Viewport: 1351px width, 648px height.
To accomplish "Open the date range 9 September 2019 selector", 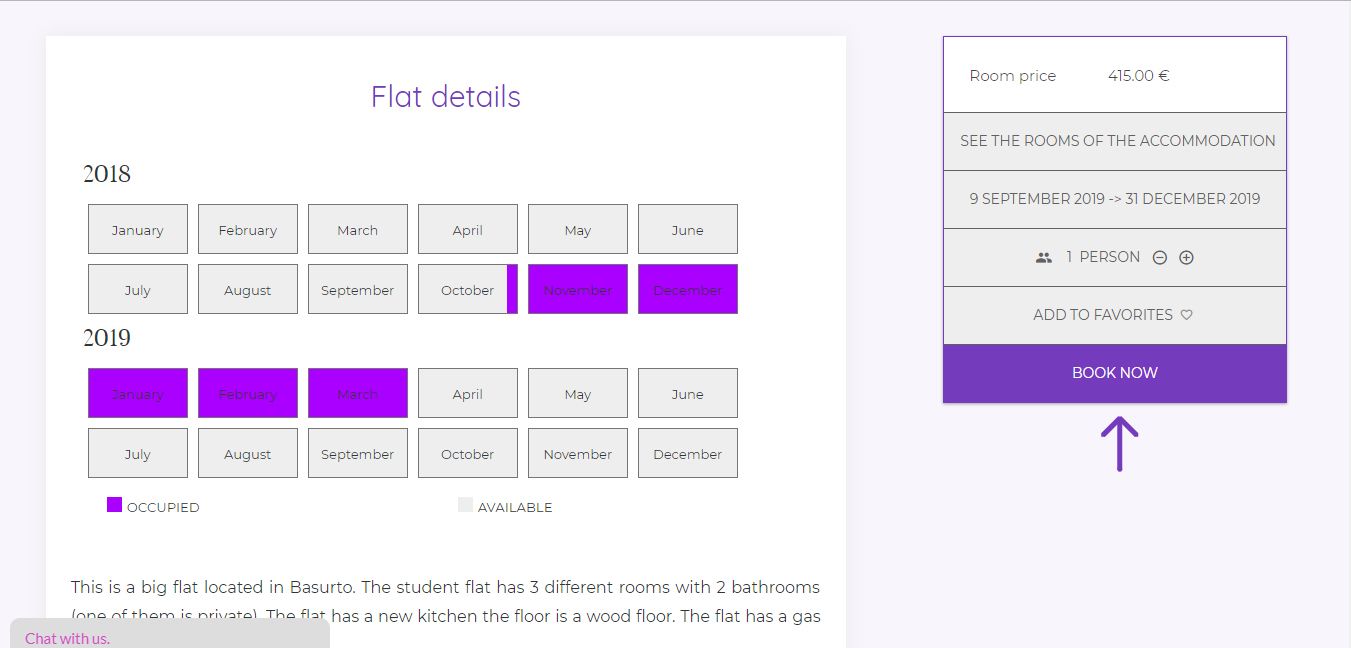I will [1115, 199].
